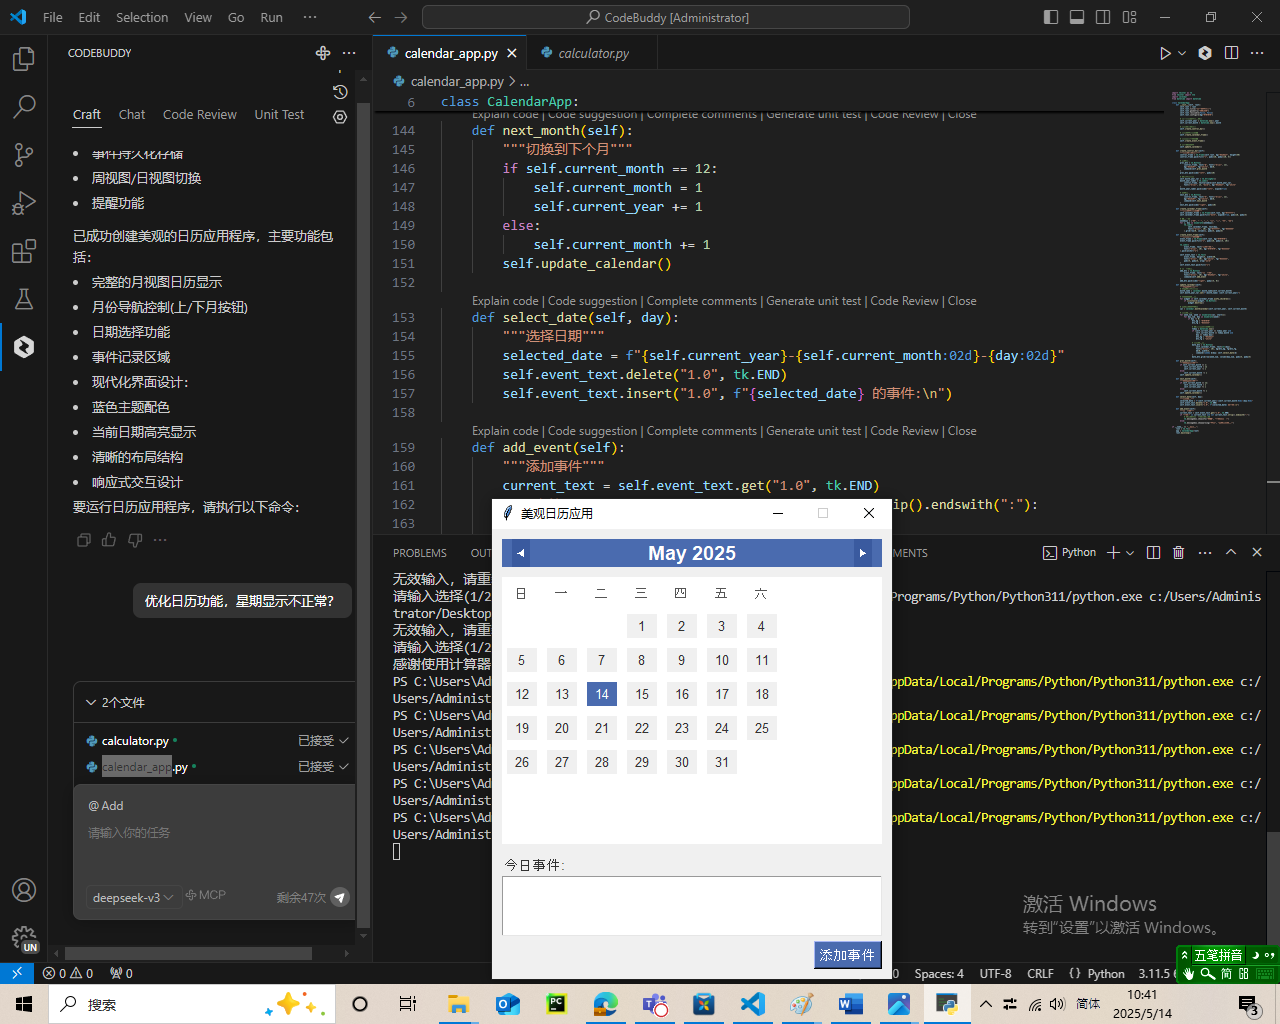Screen dimensions: 1280x1024
Task: Click the send message paper-plane icon
Action: 340,898
